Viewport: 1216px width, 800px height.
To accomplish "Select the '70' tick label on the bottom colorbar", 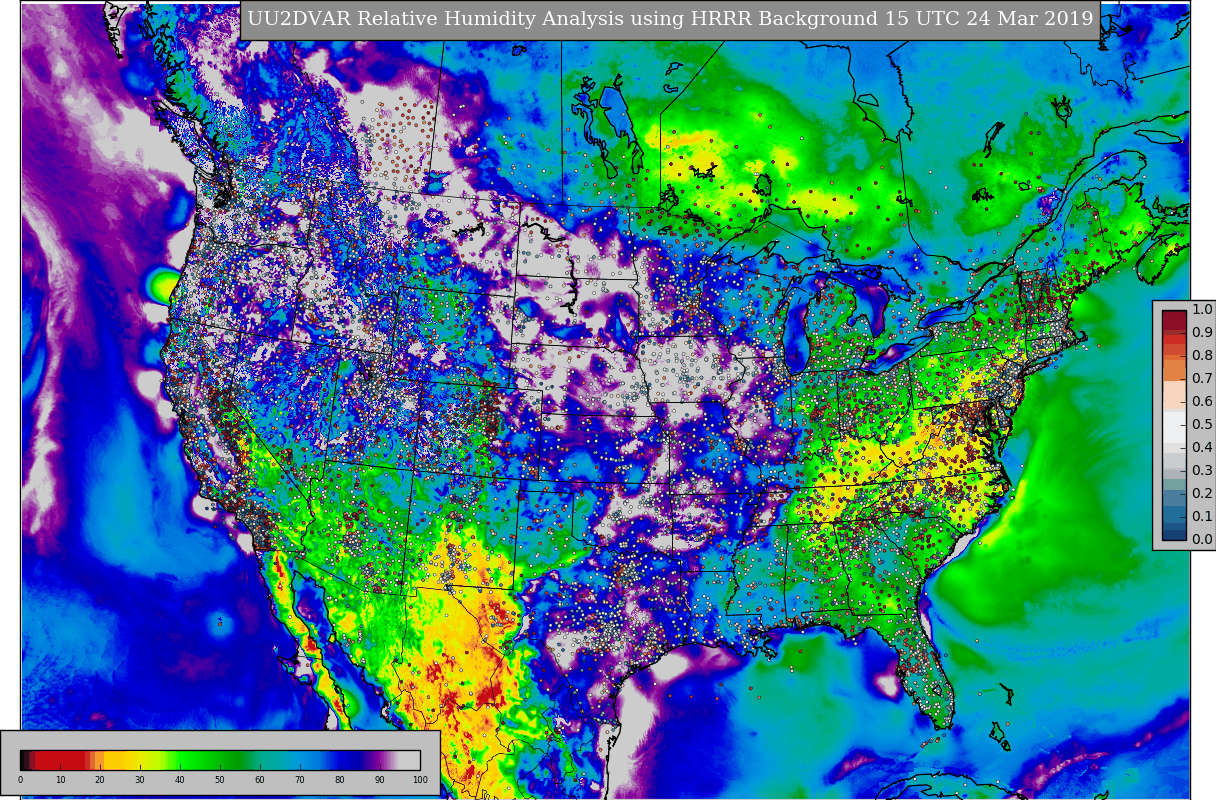I will click(300, 780).
